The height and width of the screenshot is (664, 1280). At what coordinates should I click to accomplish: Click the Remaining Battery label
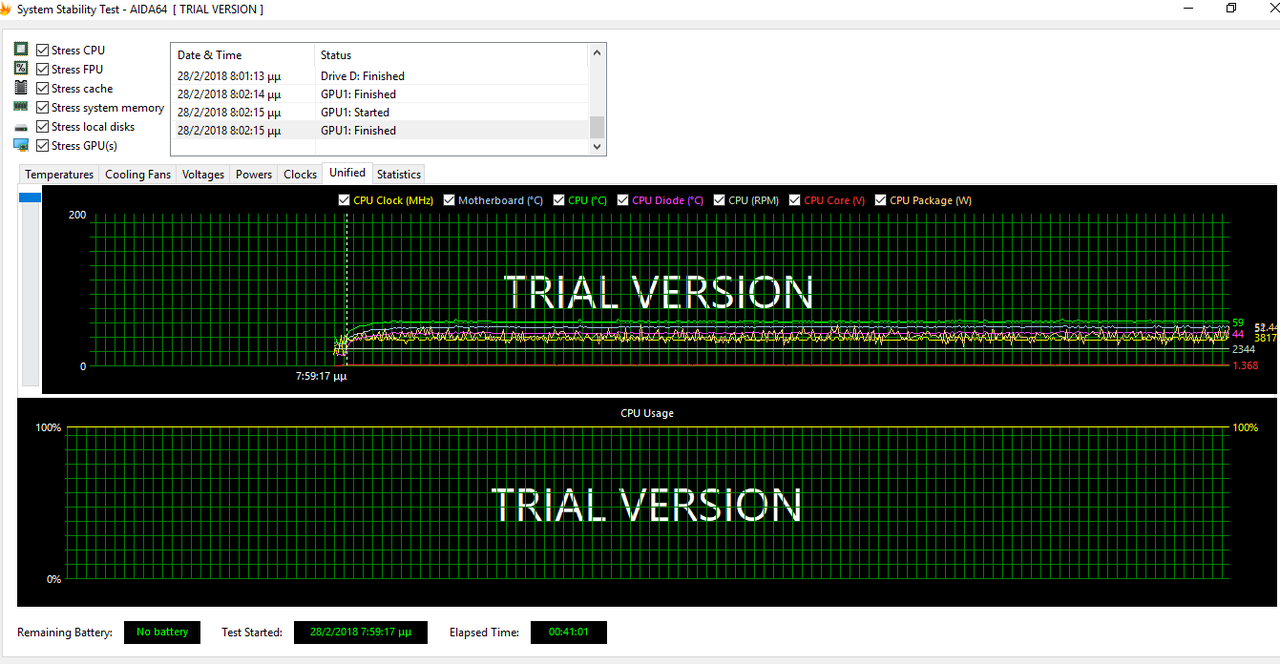tap(65, 632)
